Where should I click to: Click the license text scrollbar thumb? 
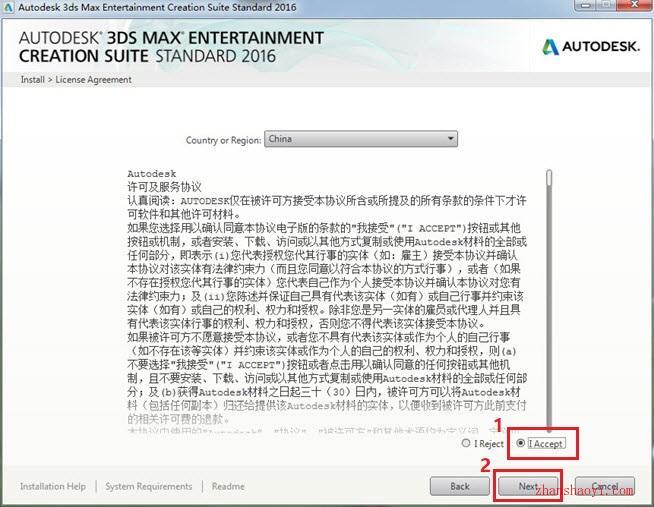click(x=549, y=177)
